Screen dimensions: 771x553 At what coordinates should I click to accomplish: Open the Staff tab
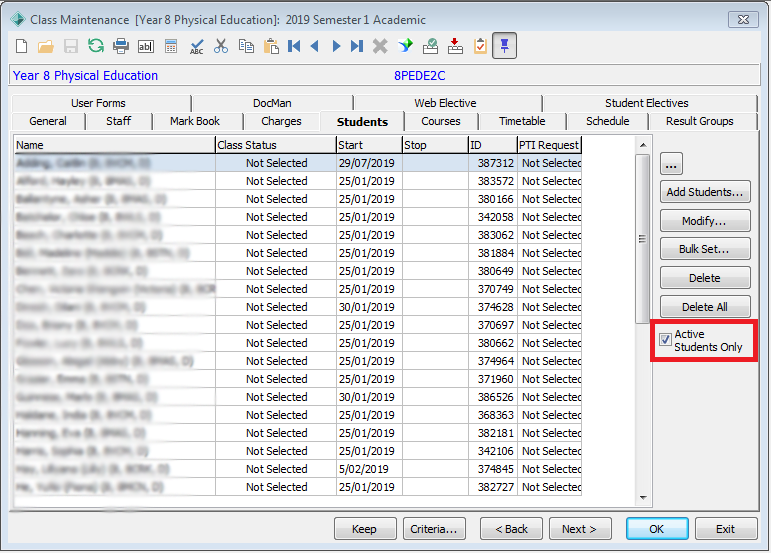tap(119, 121)
